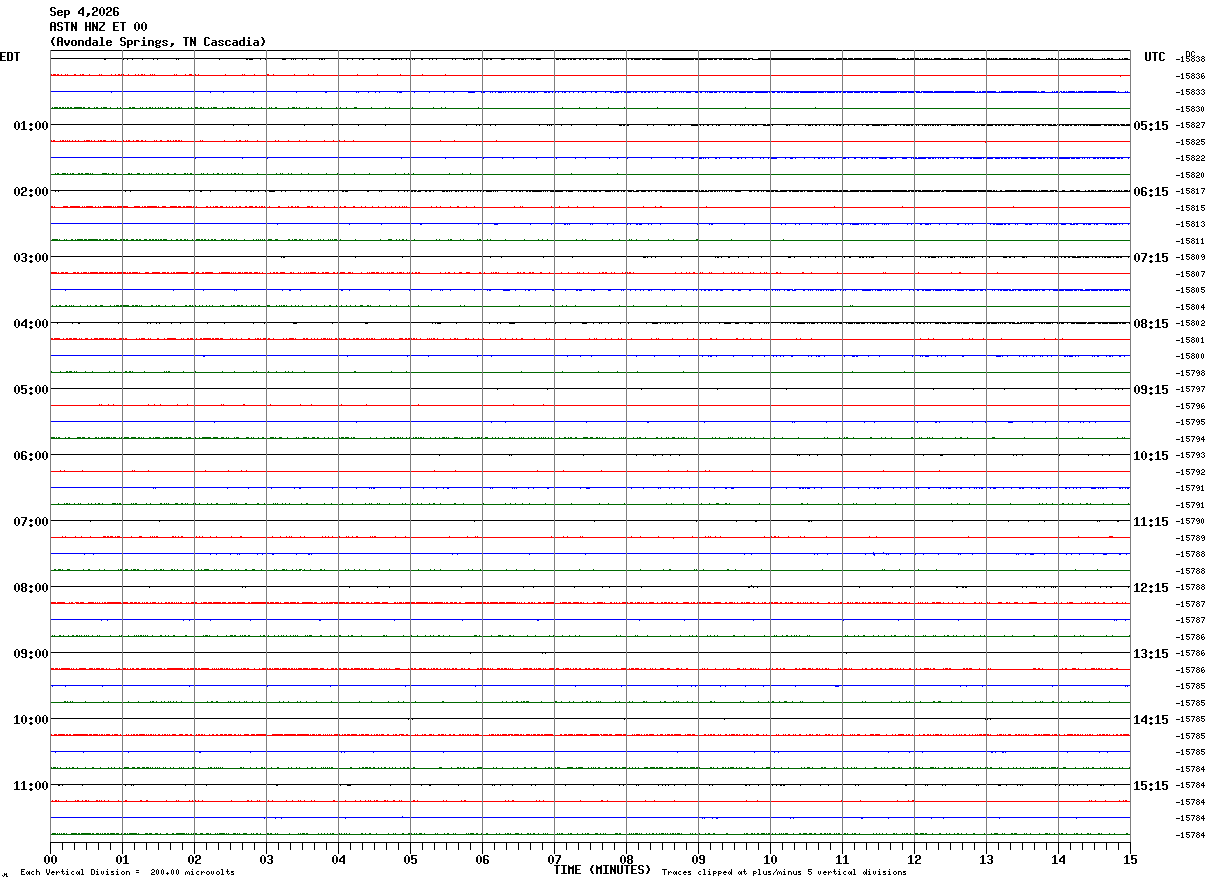Select the 12:15 UTC row label
This screenshot has height=886, width=1210.
(1150, 588)
